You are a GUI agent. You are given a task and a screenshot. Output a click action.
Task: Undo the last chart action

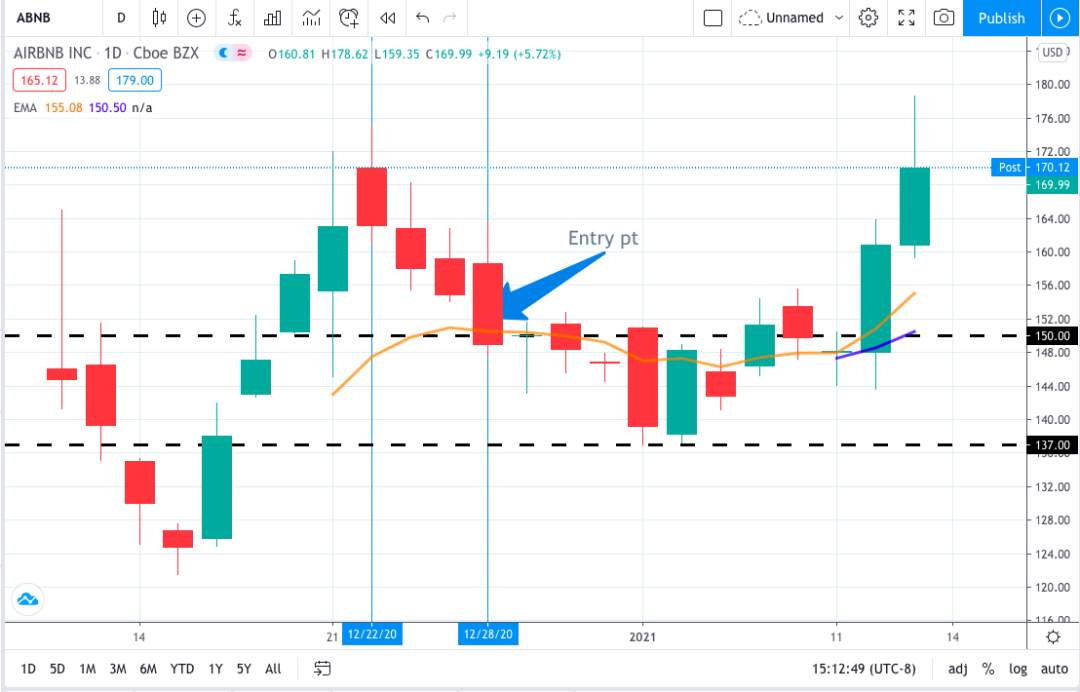(422, 18)
